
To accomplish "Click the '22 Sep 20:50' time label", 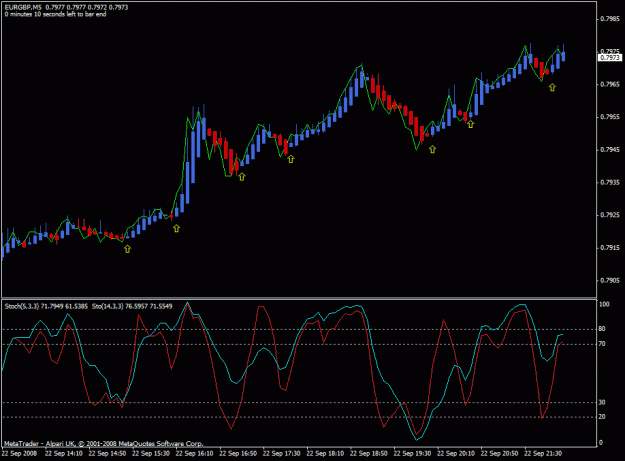I will point(499,453).
